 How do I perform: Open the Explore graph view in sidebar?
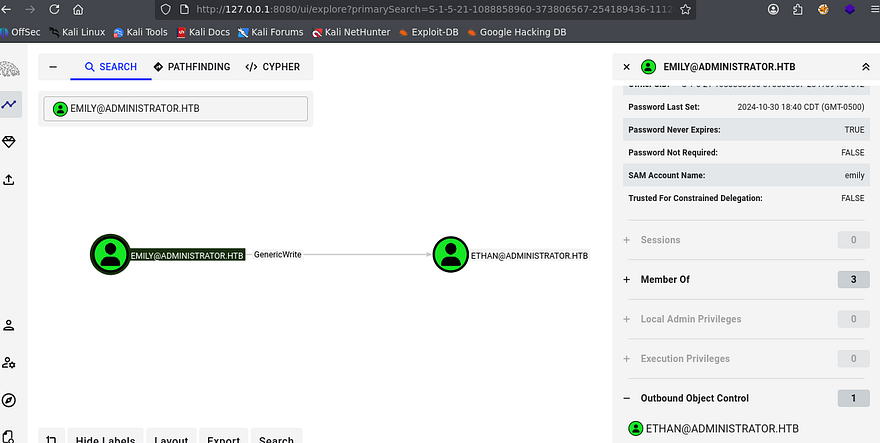point(10,104)
